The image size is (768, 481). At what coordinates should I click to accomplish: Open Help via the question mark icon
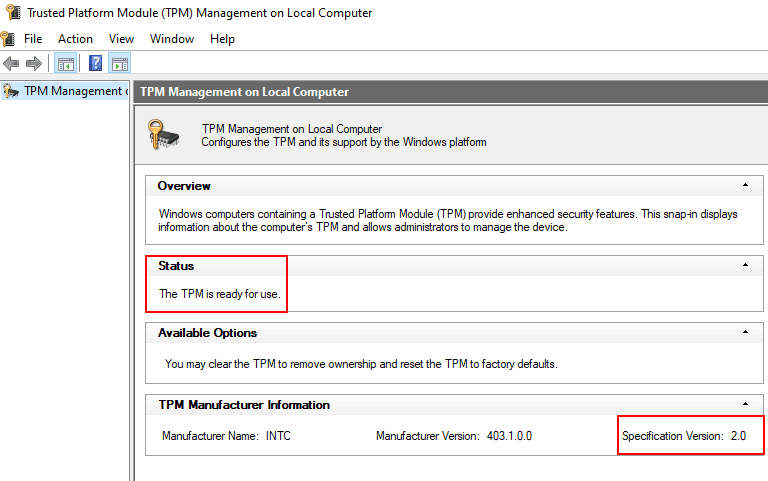pos(96,63)
